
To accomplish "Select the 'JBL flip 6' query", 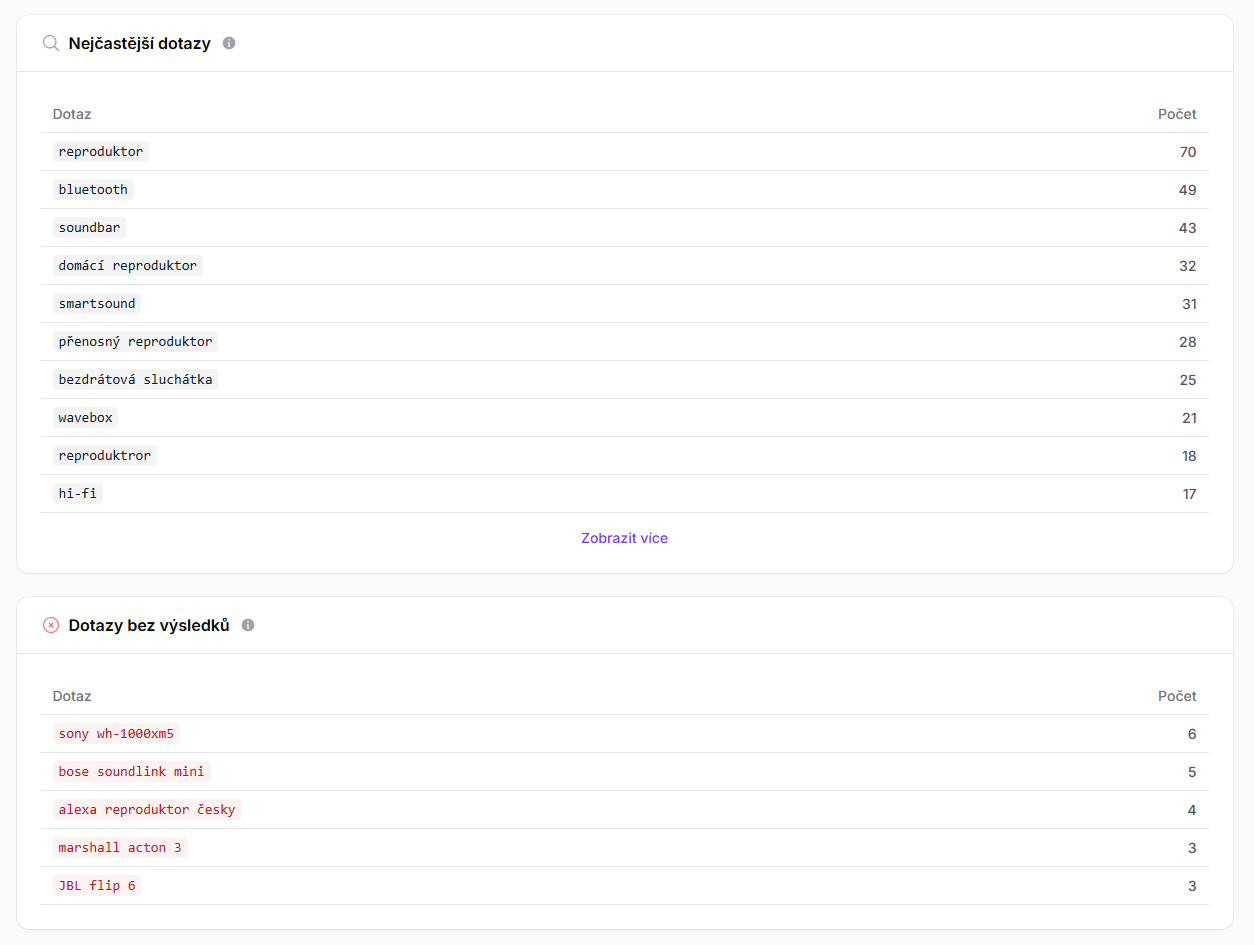I will [x=97, y=886].
